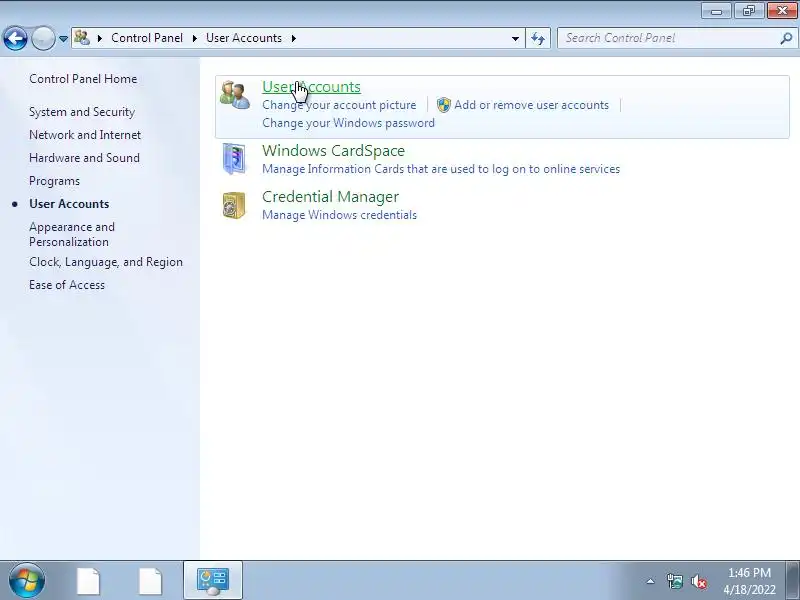
Task: Select User Accounts in the breadcrumb
Action: (x=244, y=38)
